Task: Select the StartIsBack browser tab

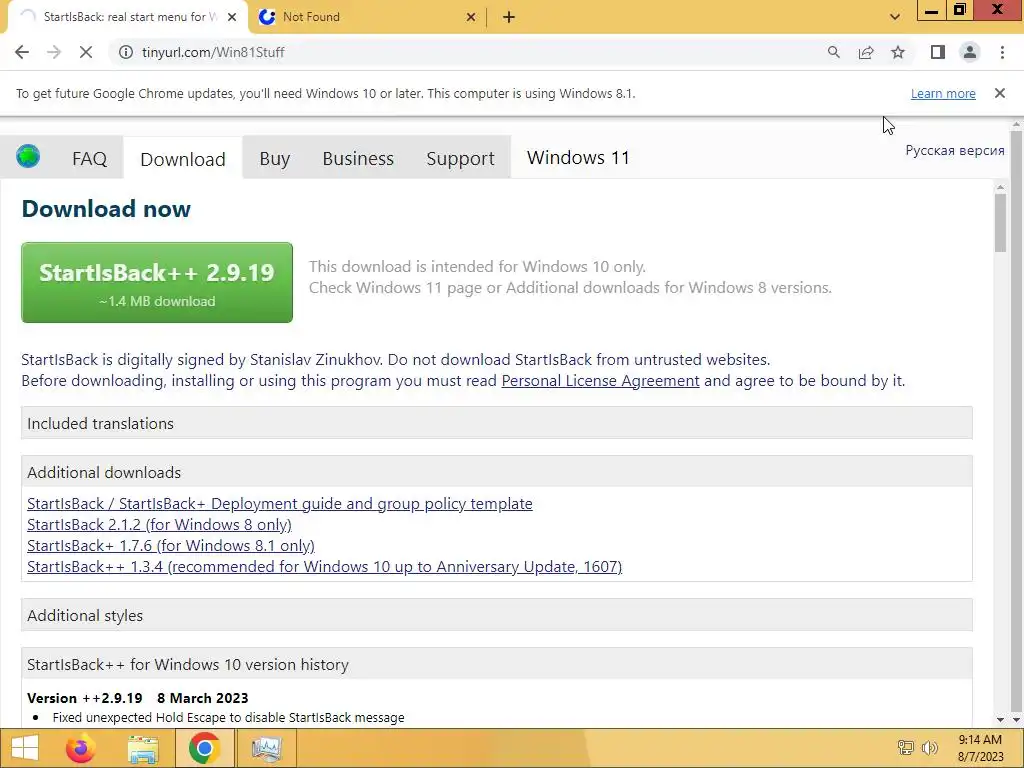Action: pyautogui.click(x=127, y=17)
